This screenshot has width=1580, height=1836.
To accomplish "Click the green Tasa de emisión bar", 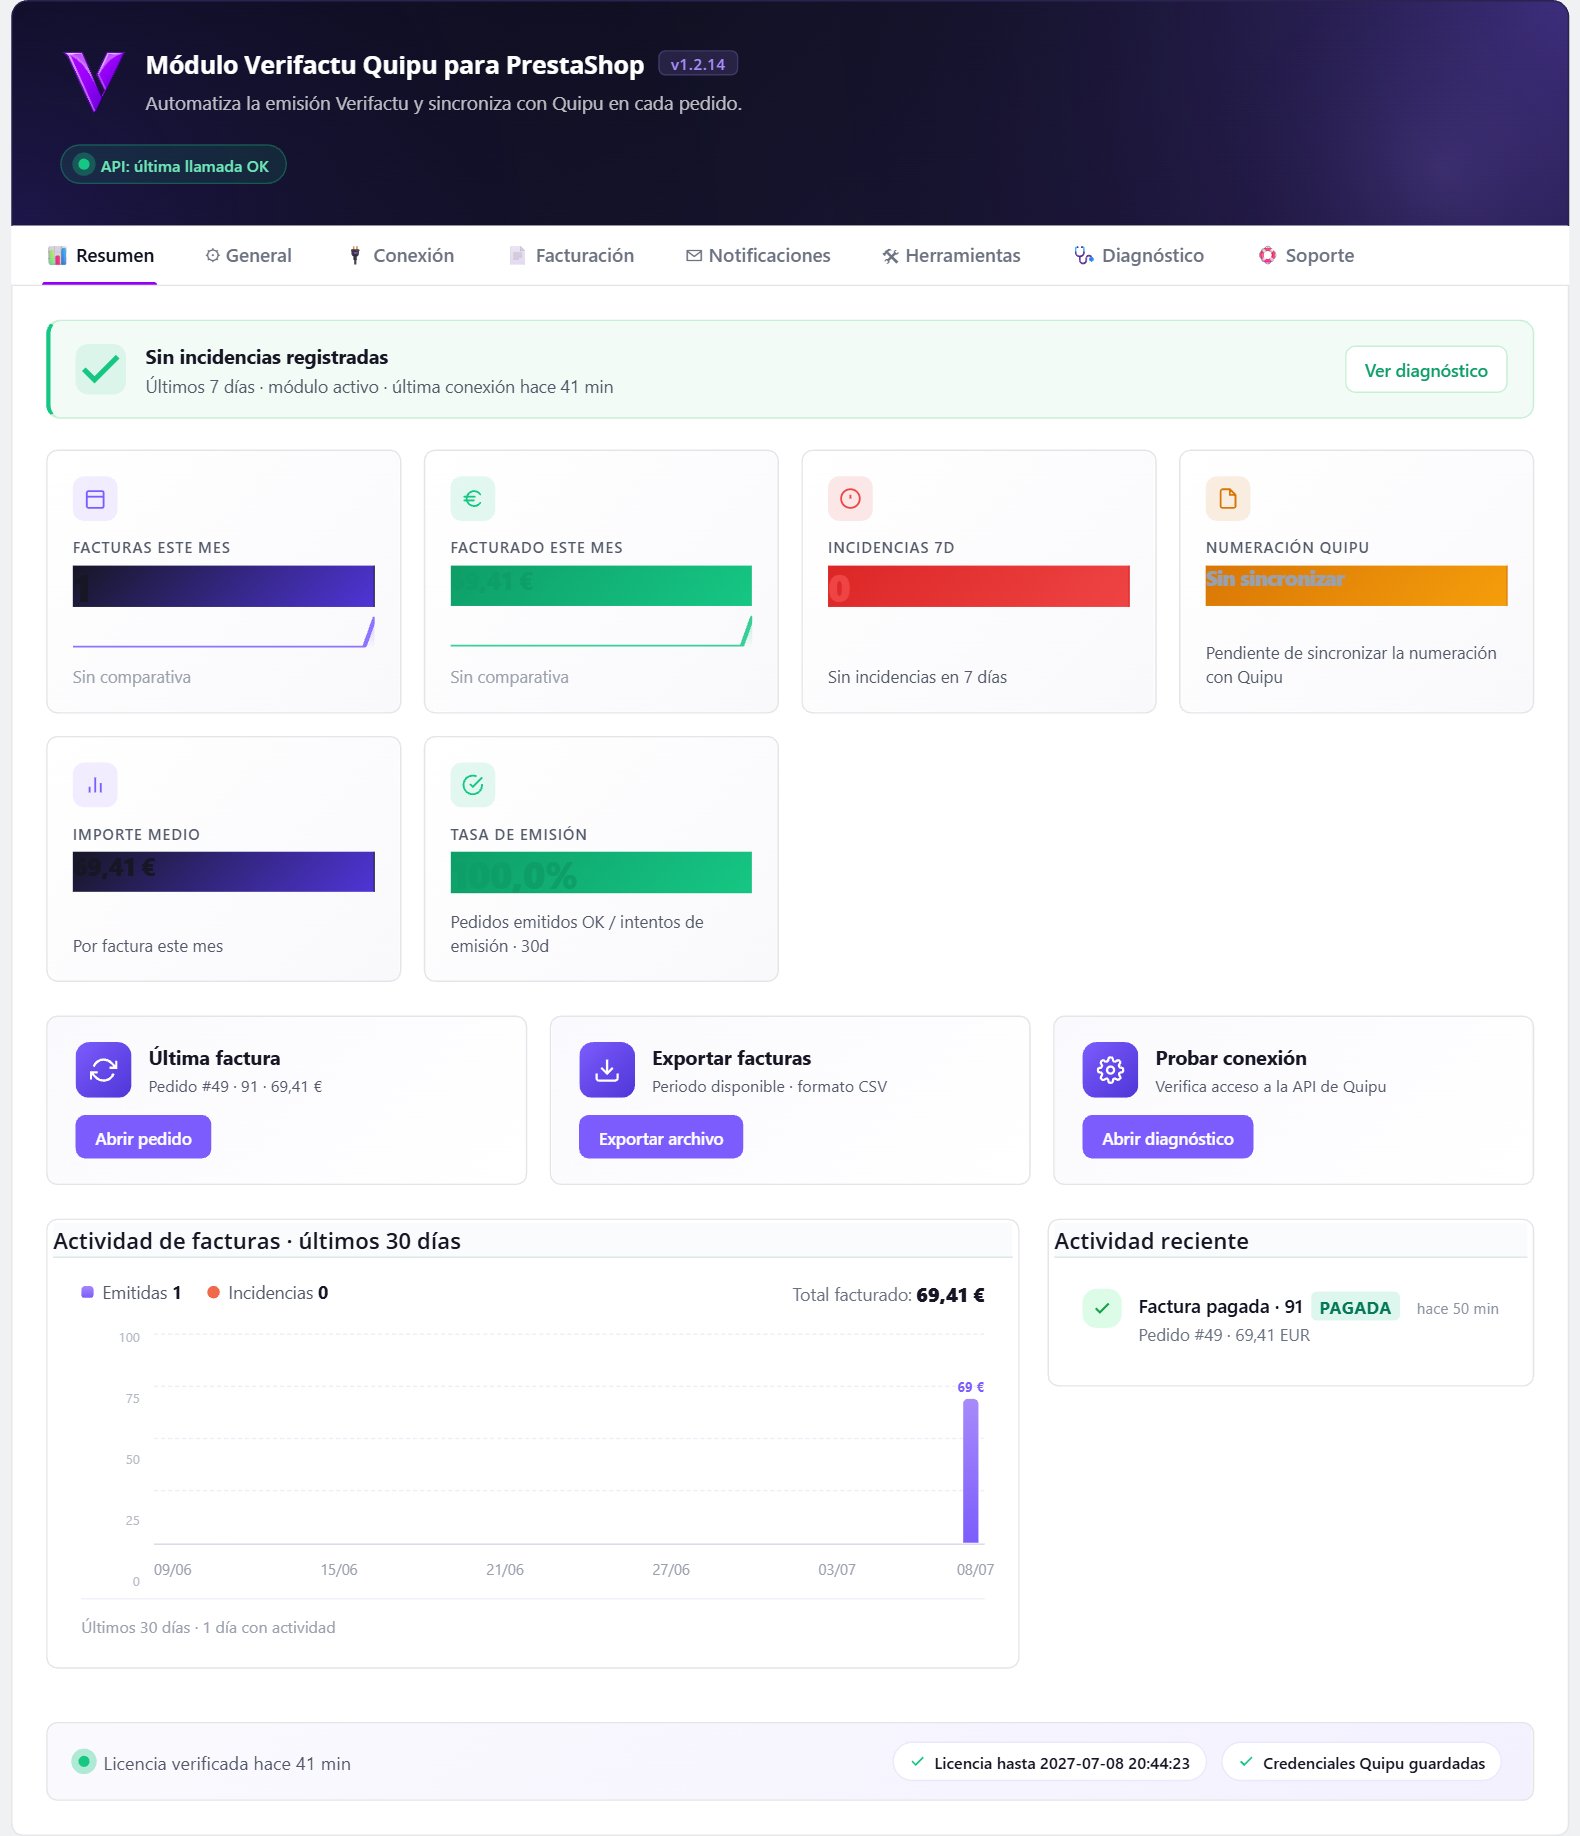I will pyautogui.click(x=601, y=872).
